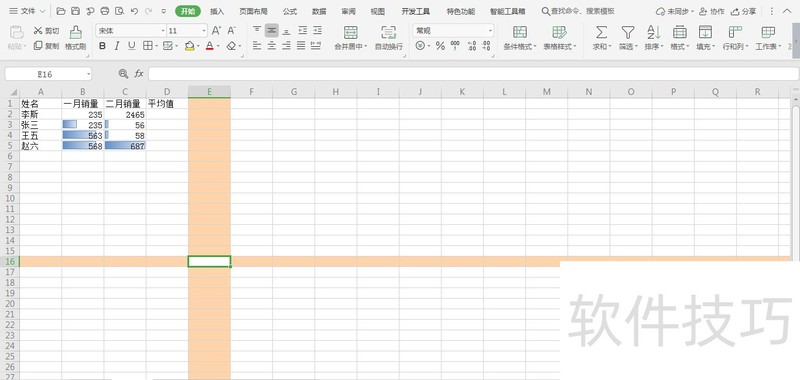Open the 文件 menu
Viewport: 800px width, 380px height.
27,11
